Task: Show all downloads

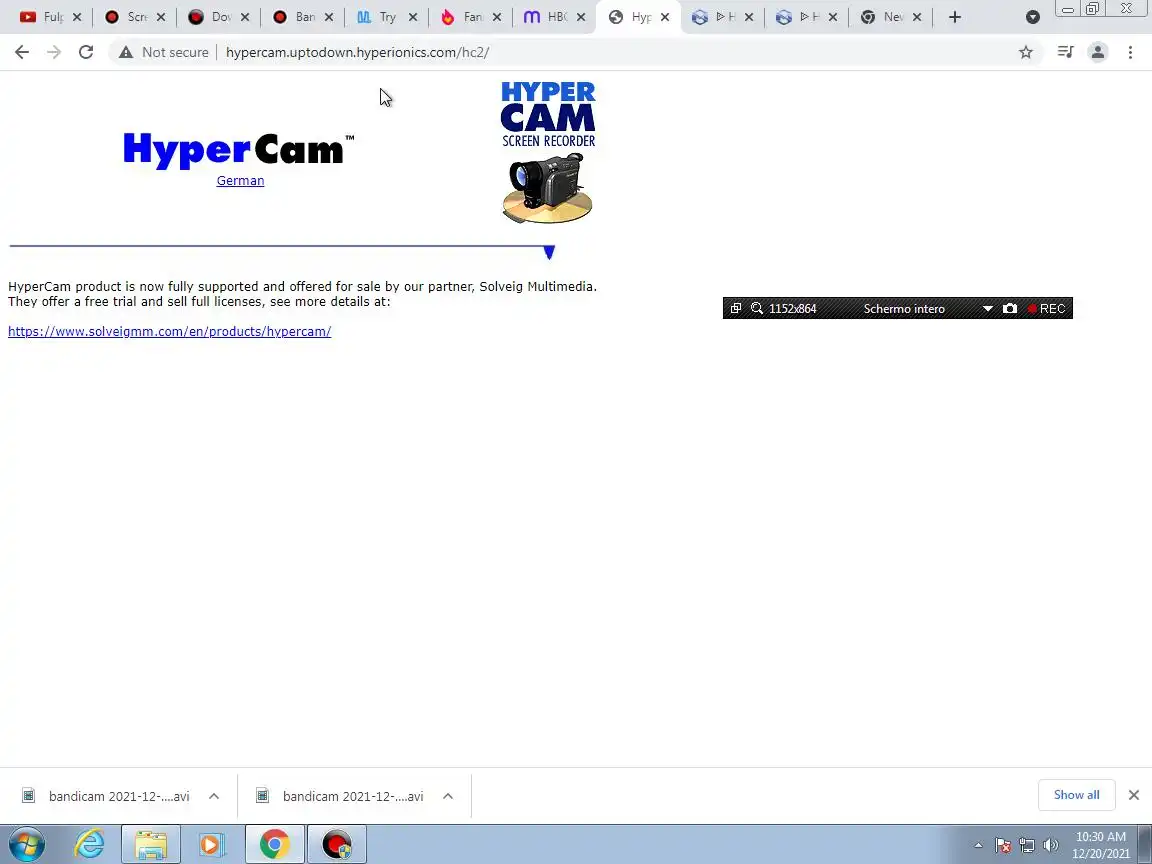Action: pyautogui.click(x=1076, y=795)
